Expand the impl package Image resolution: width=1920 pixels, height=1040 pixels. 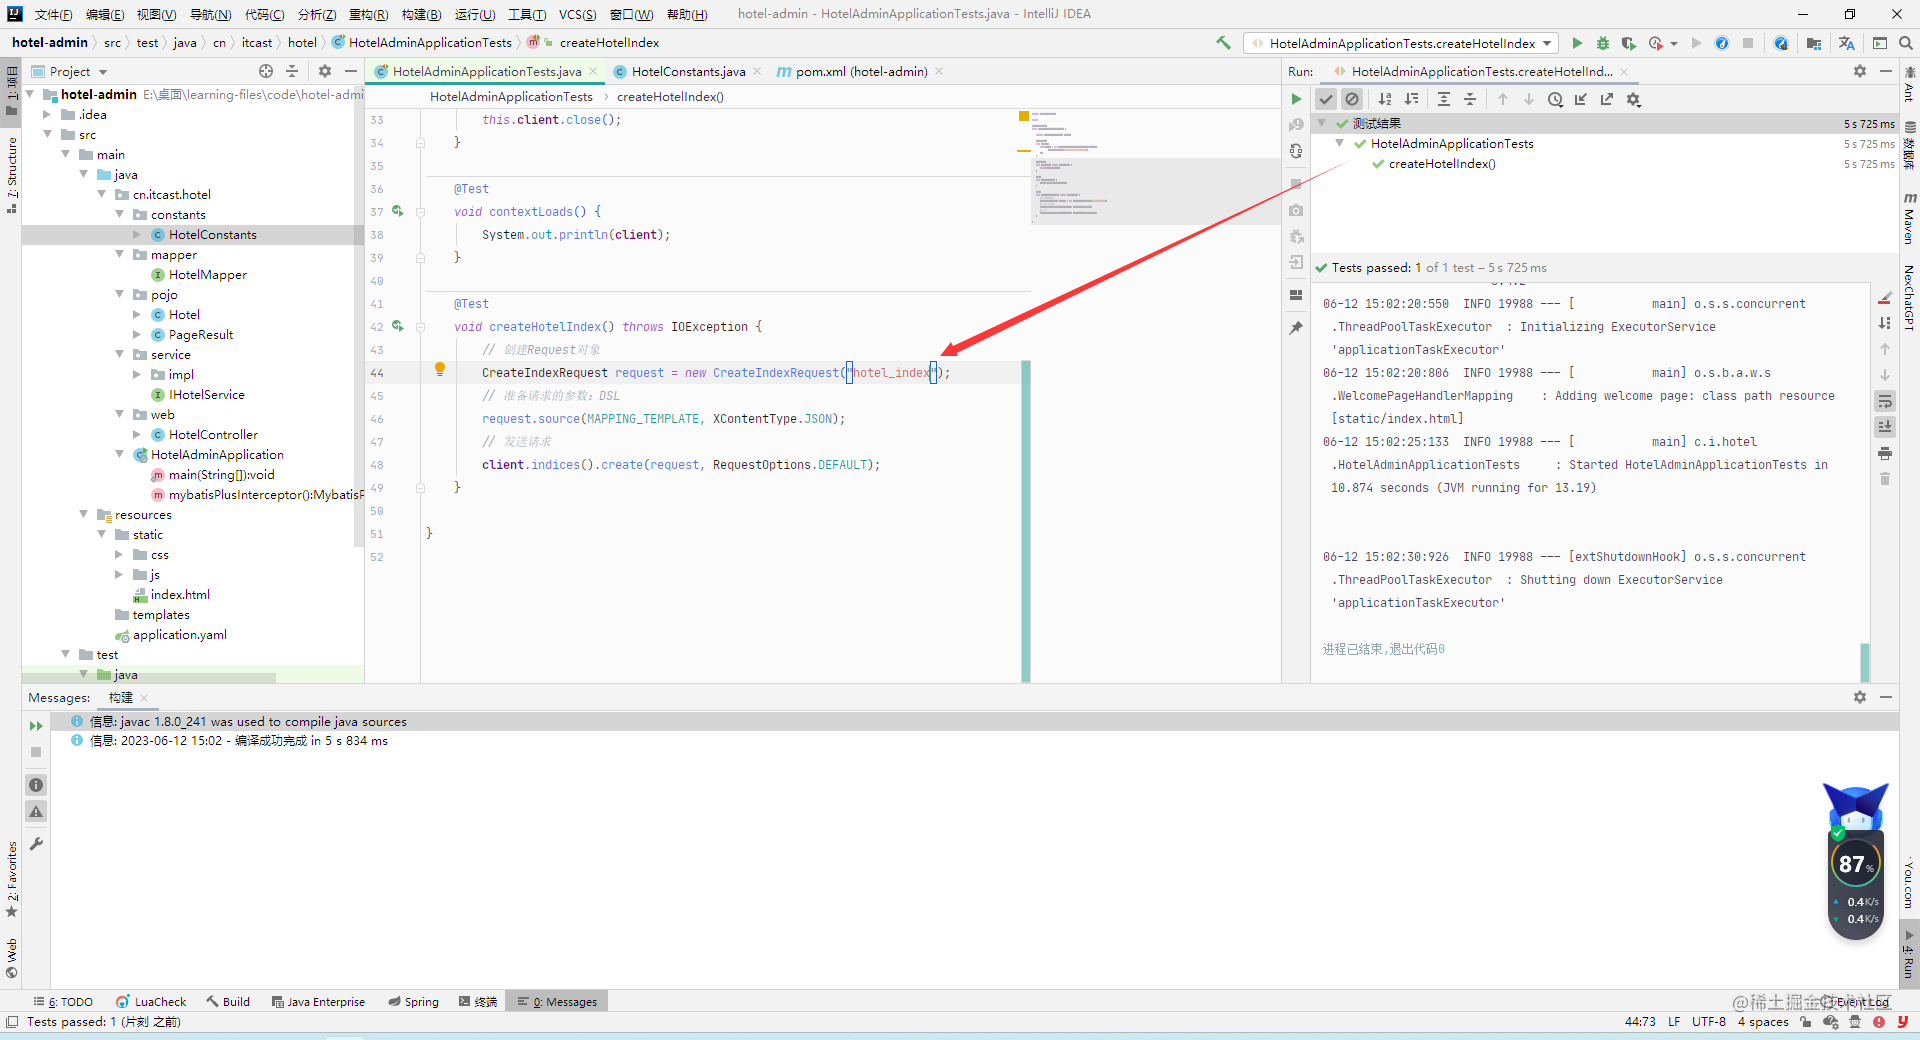tap(139, 374)
